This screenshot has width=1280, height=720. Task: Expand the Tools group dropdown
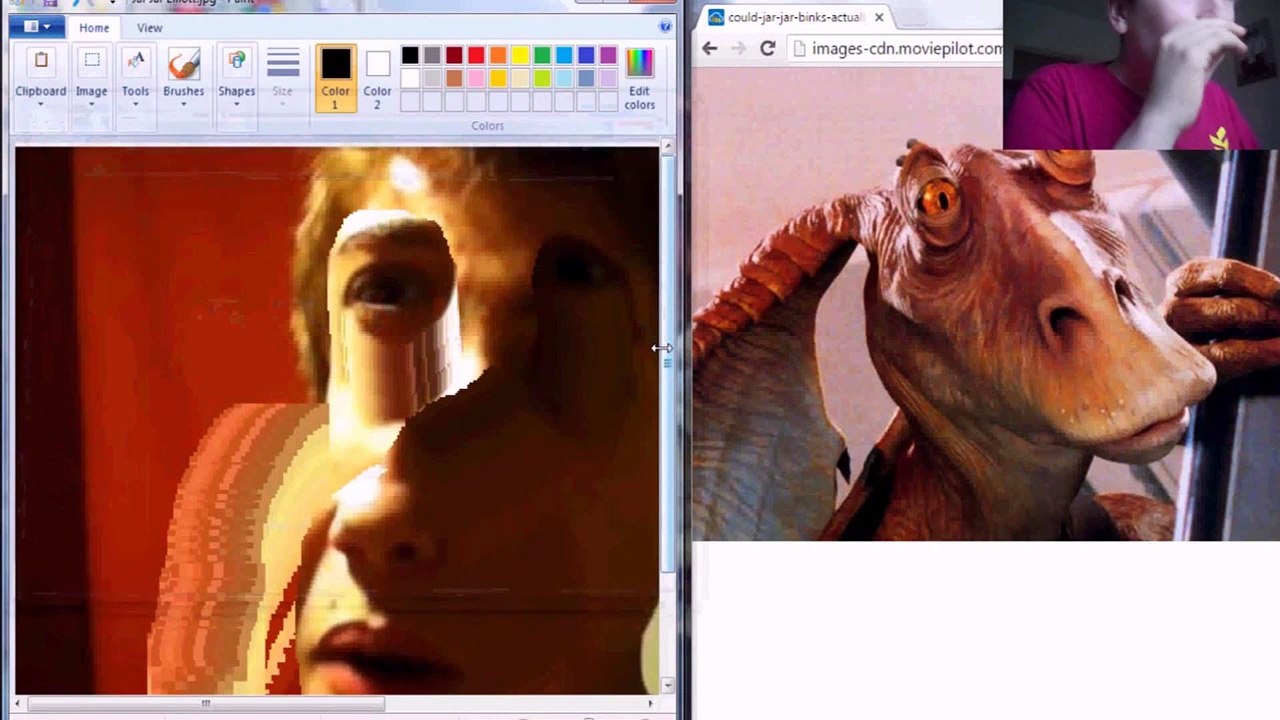tap(135, 104)
